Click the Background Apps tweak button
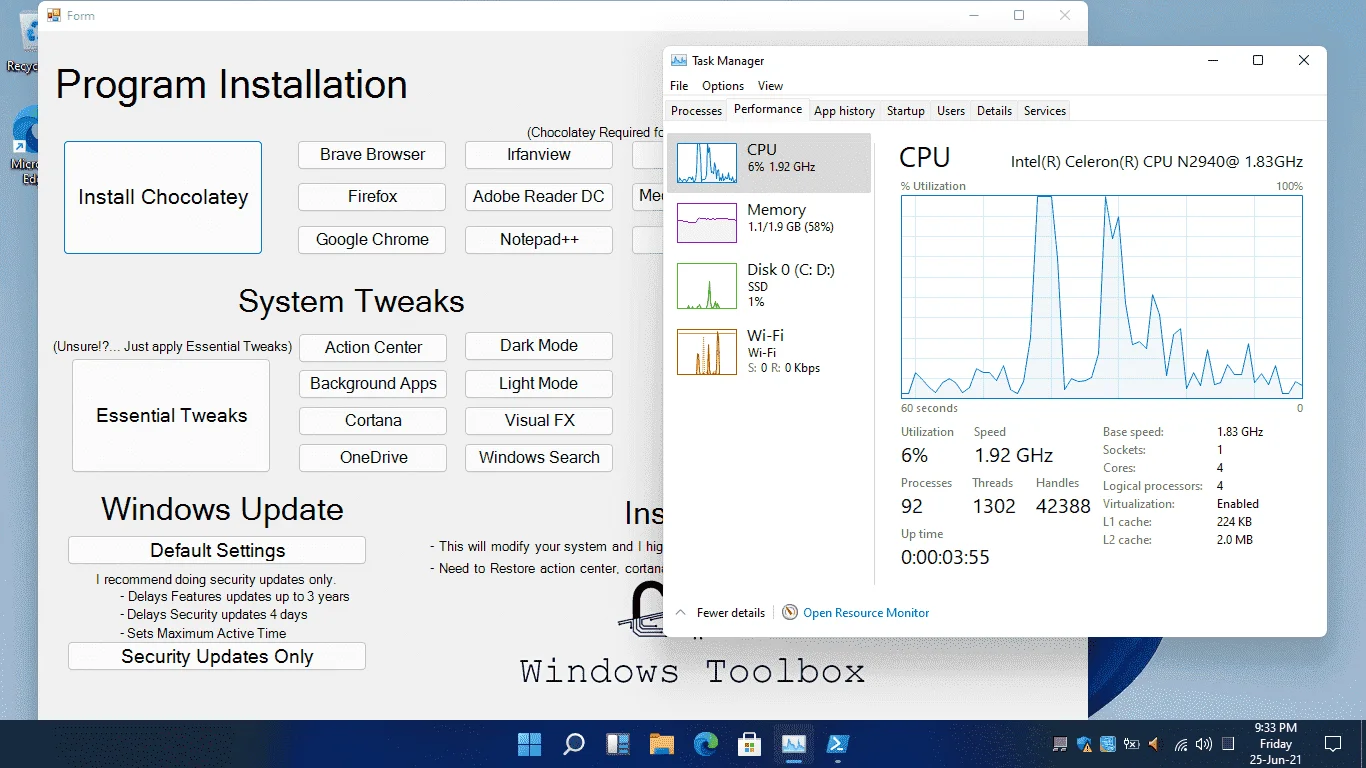This screenshot has width=1366, height=768. coord(373,384)
